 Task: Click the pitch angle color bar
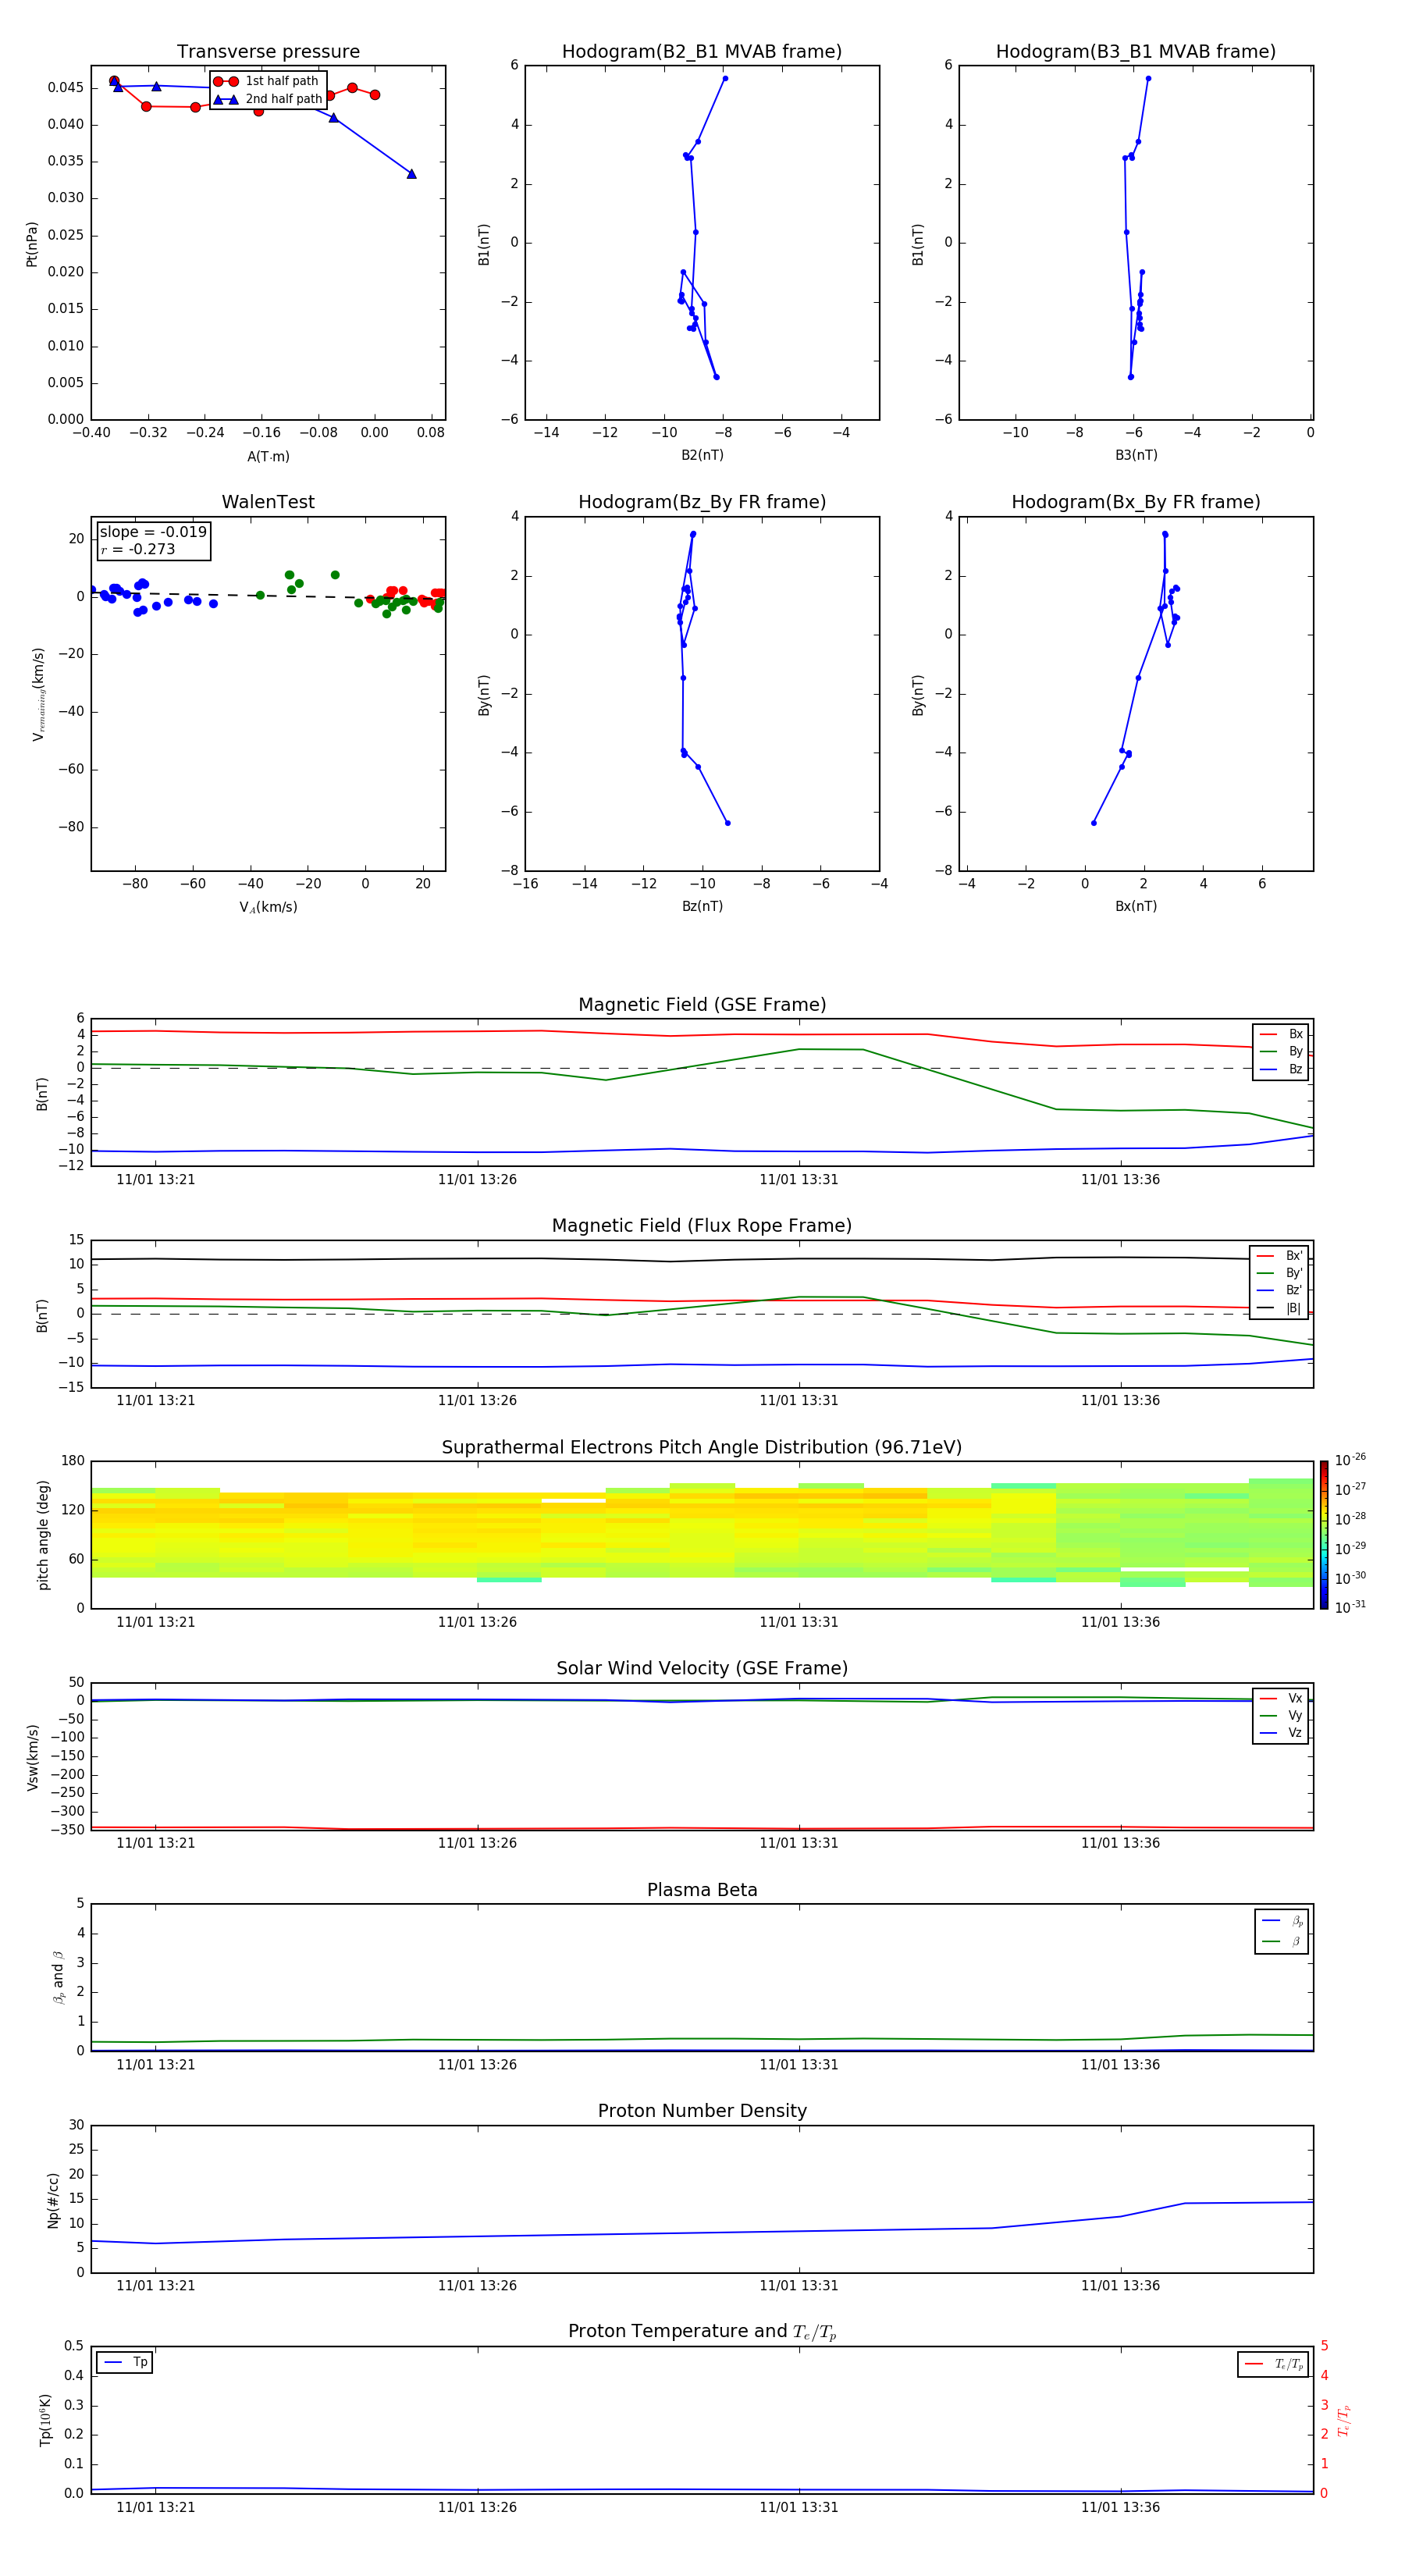point(1324,1534)
